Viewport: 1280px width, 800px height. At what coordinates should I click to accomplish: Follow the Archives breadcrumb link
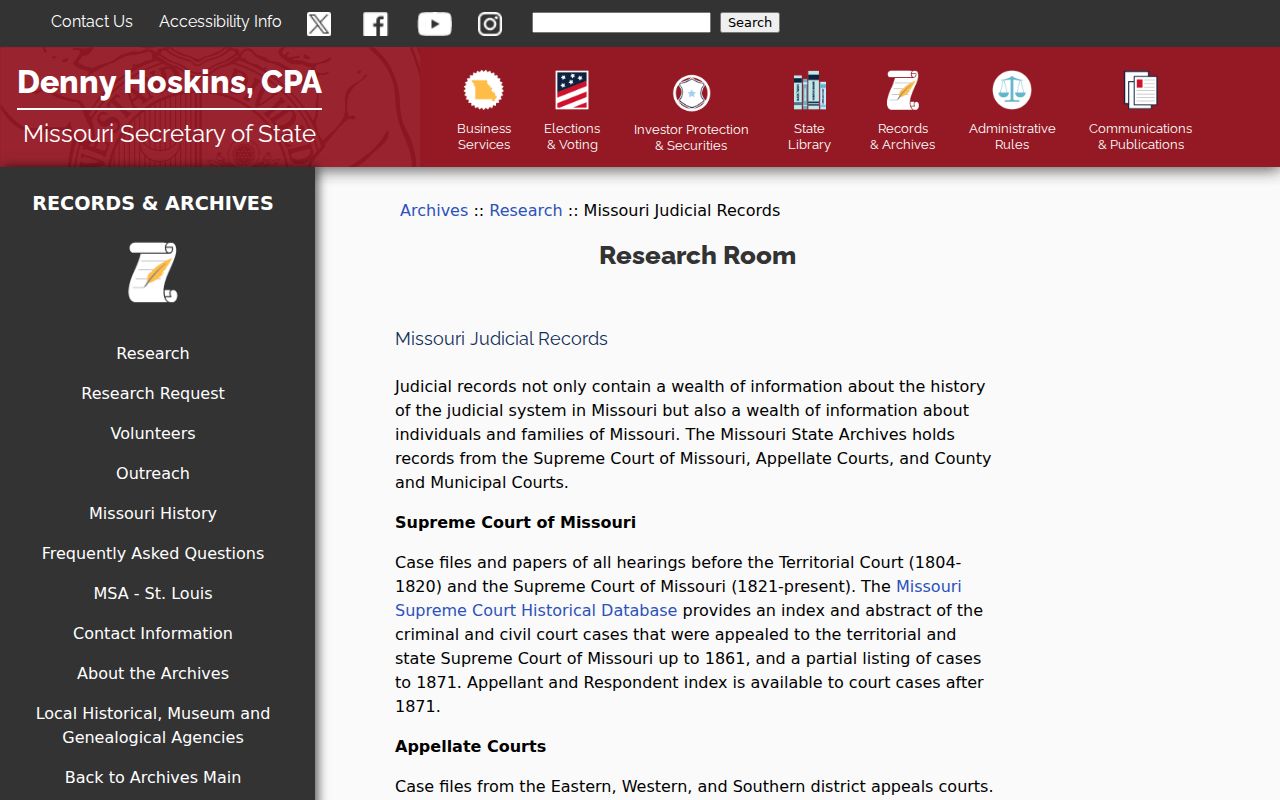434,210
